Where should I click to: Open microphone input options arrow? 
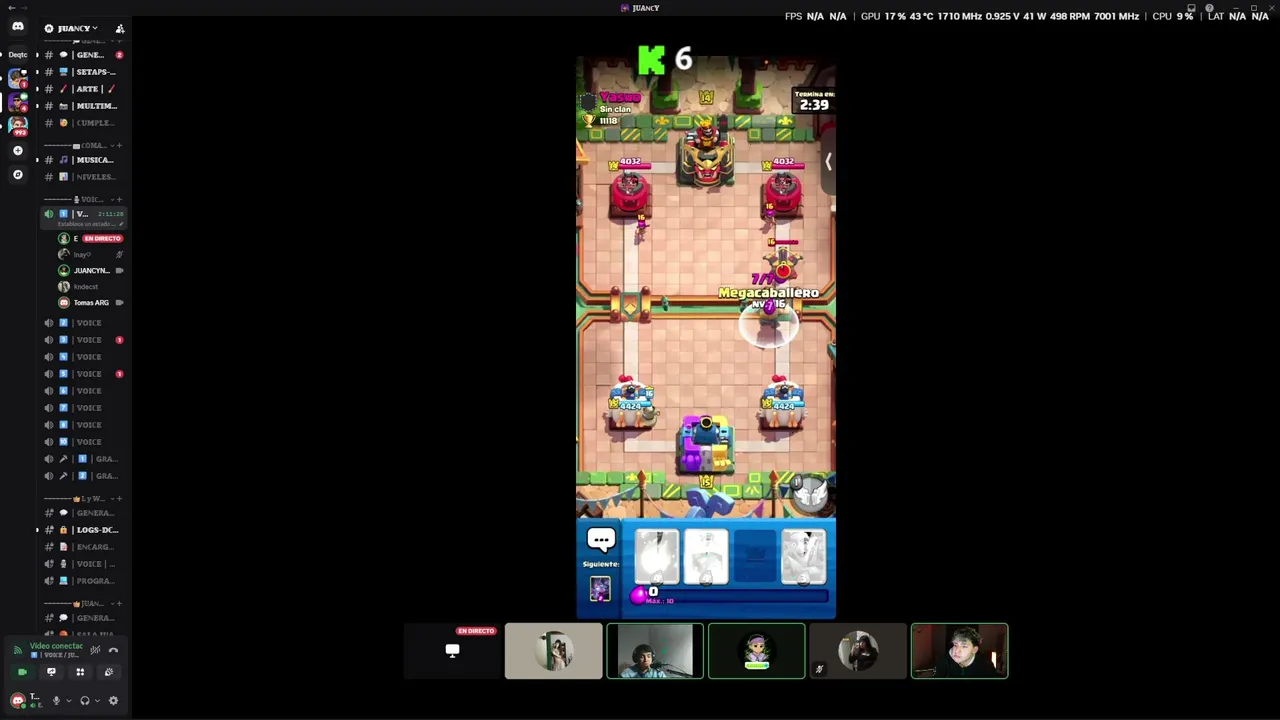tap(68, 701)
